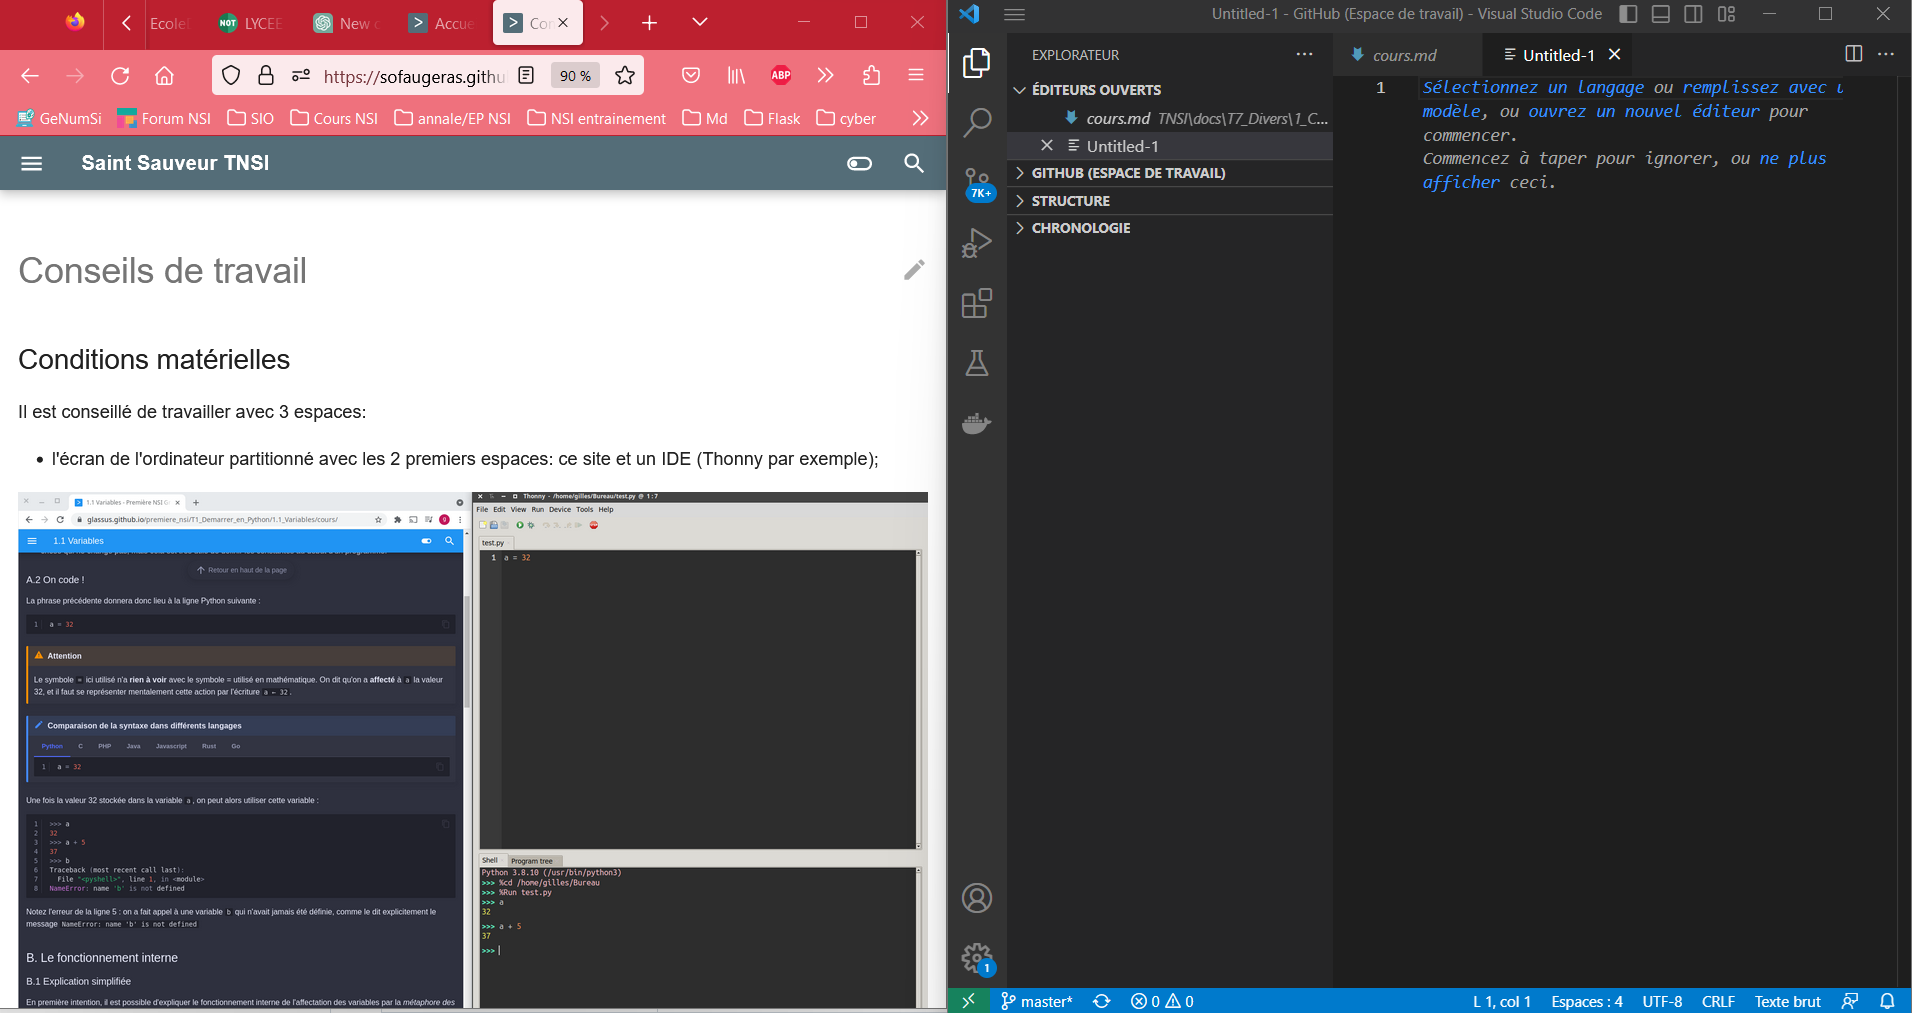
Task: Toggle the bottom panel layout button
Action: (1661, 14)
